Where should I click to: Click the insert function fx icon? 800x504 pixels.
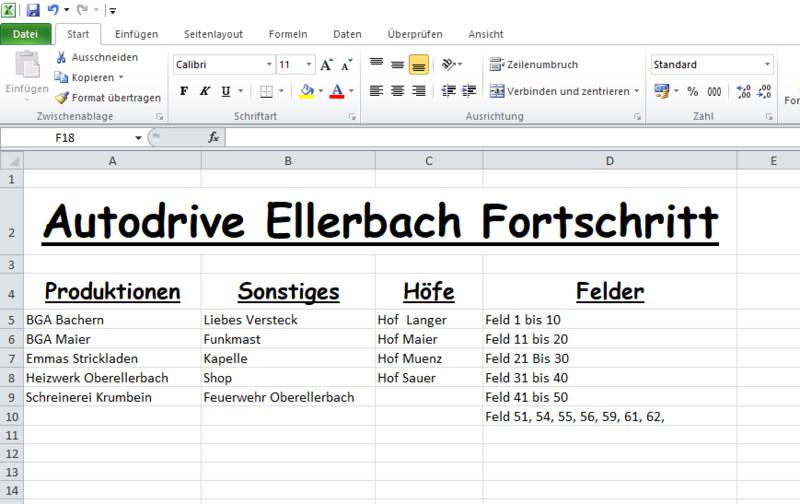pyautogui.click(x=213, y=137)
